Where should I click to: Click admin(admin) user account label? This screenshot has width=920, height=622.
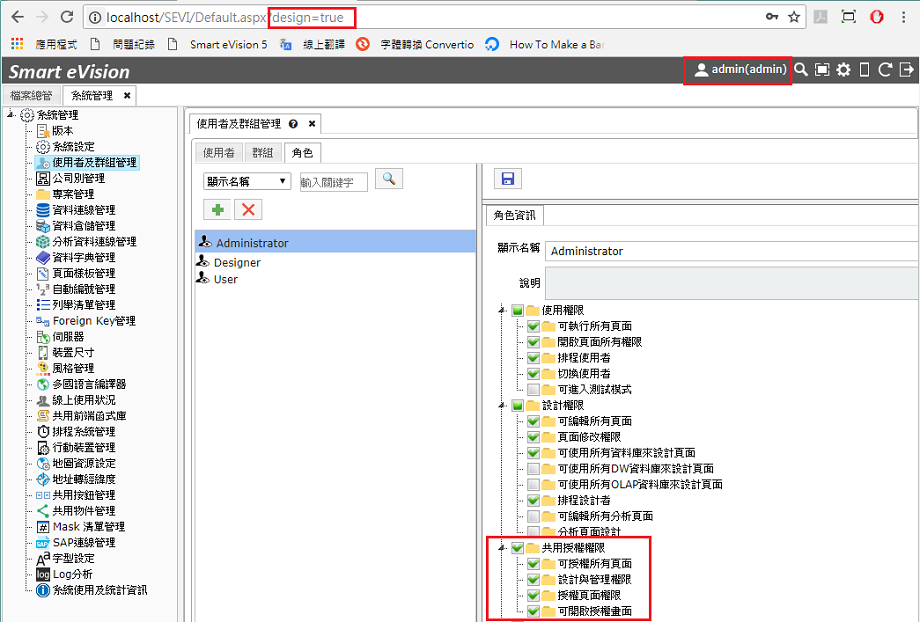pos(740,70)
